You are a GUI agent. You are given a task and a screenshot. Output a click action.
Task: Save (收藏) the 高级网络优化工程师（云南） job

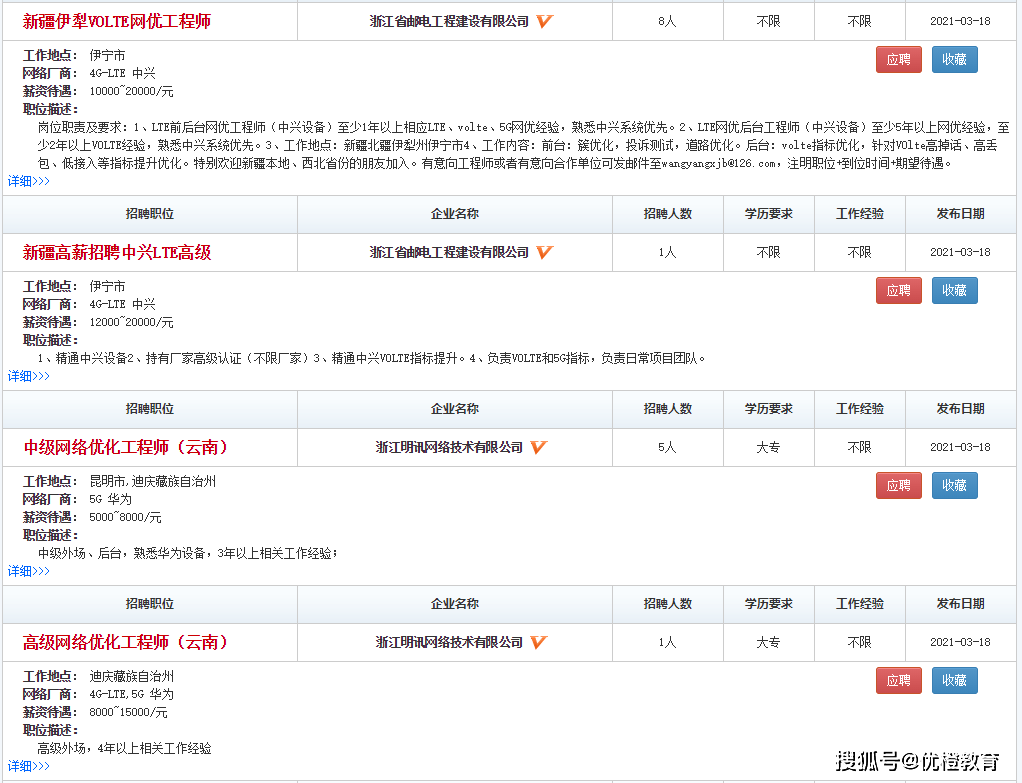tap(955, 680)
